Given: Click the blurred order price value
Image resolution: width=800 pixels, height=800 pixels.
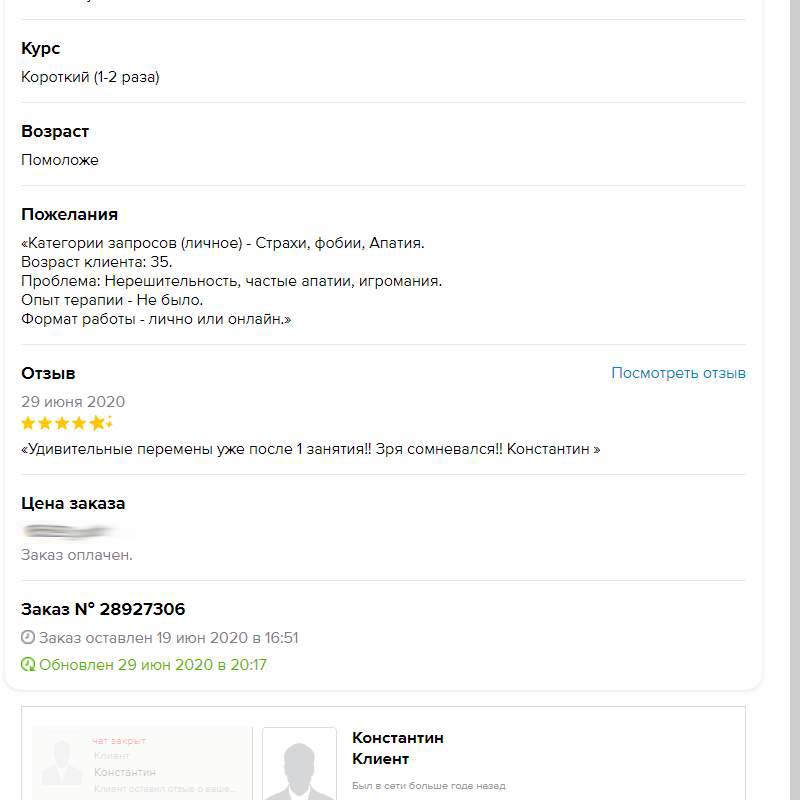Looking at the screenshot, I should click(70, 530).
